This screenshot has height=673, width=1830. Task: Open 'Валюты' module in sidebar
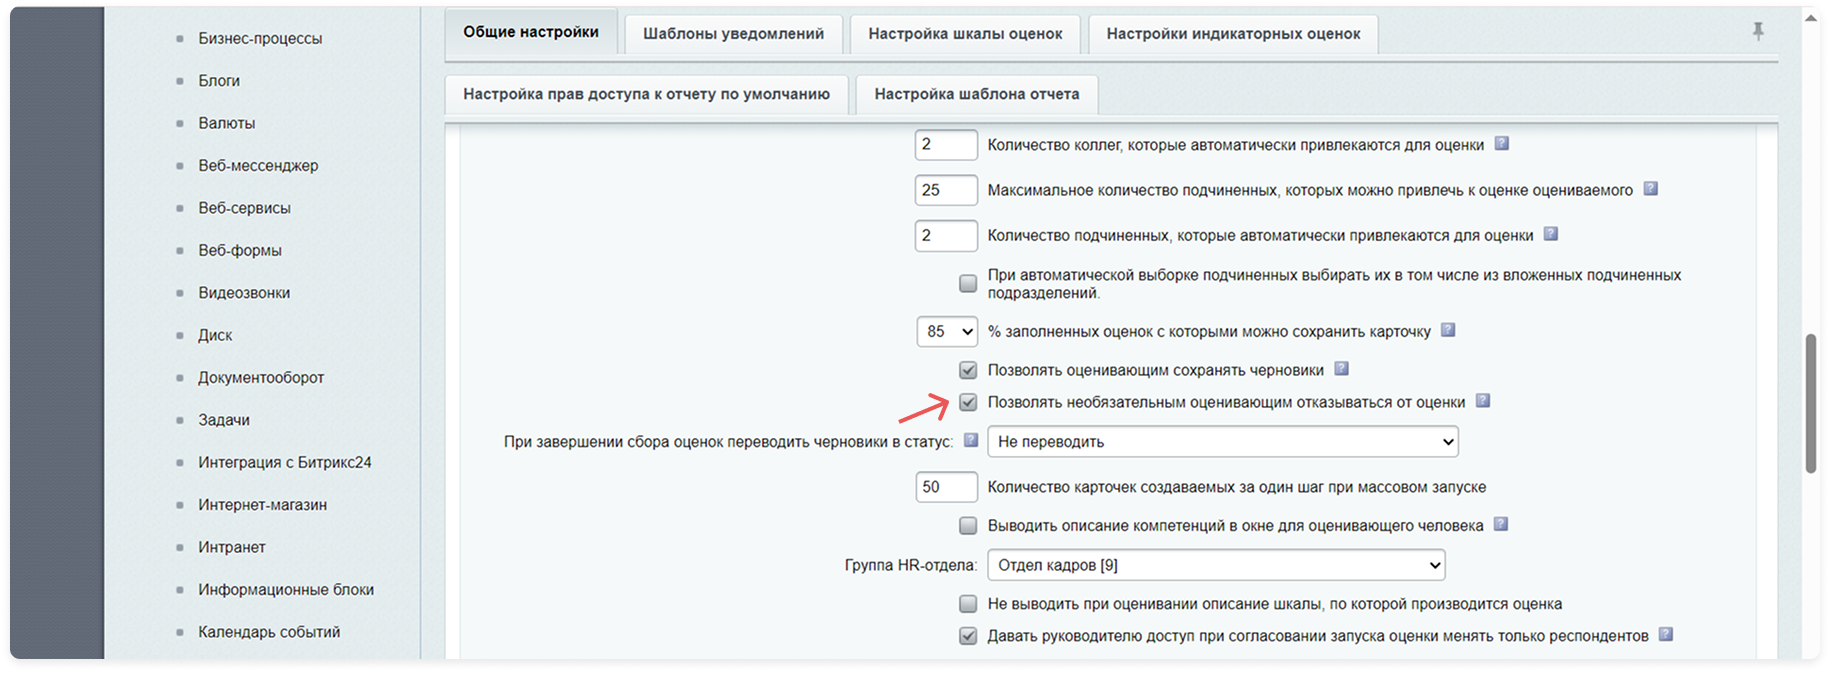(227, 123)
